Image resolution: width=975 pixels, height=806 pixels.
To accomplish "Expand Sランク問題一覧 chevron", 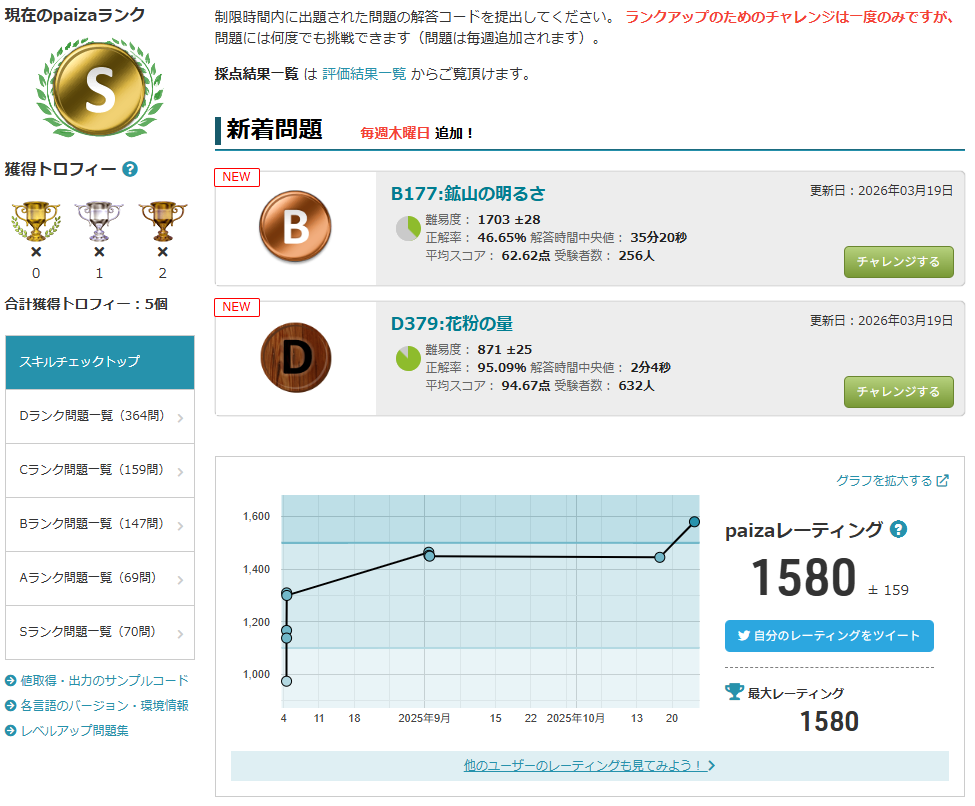I will tap(180, 634).
